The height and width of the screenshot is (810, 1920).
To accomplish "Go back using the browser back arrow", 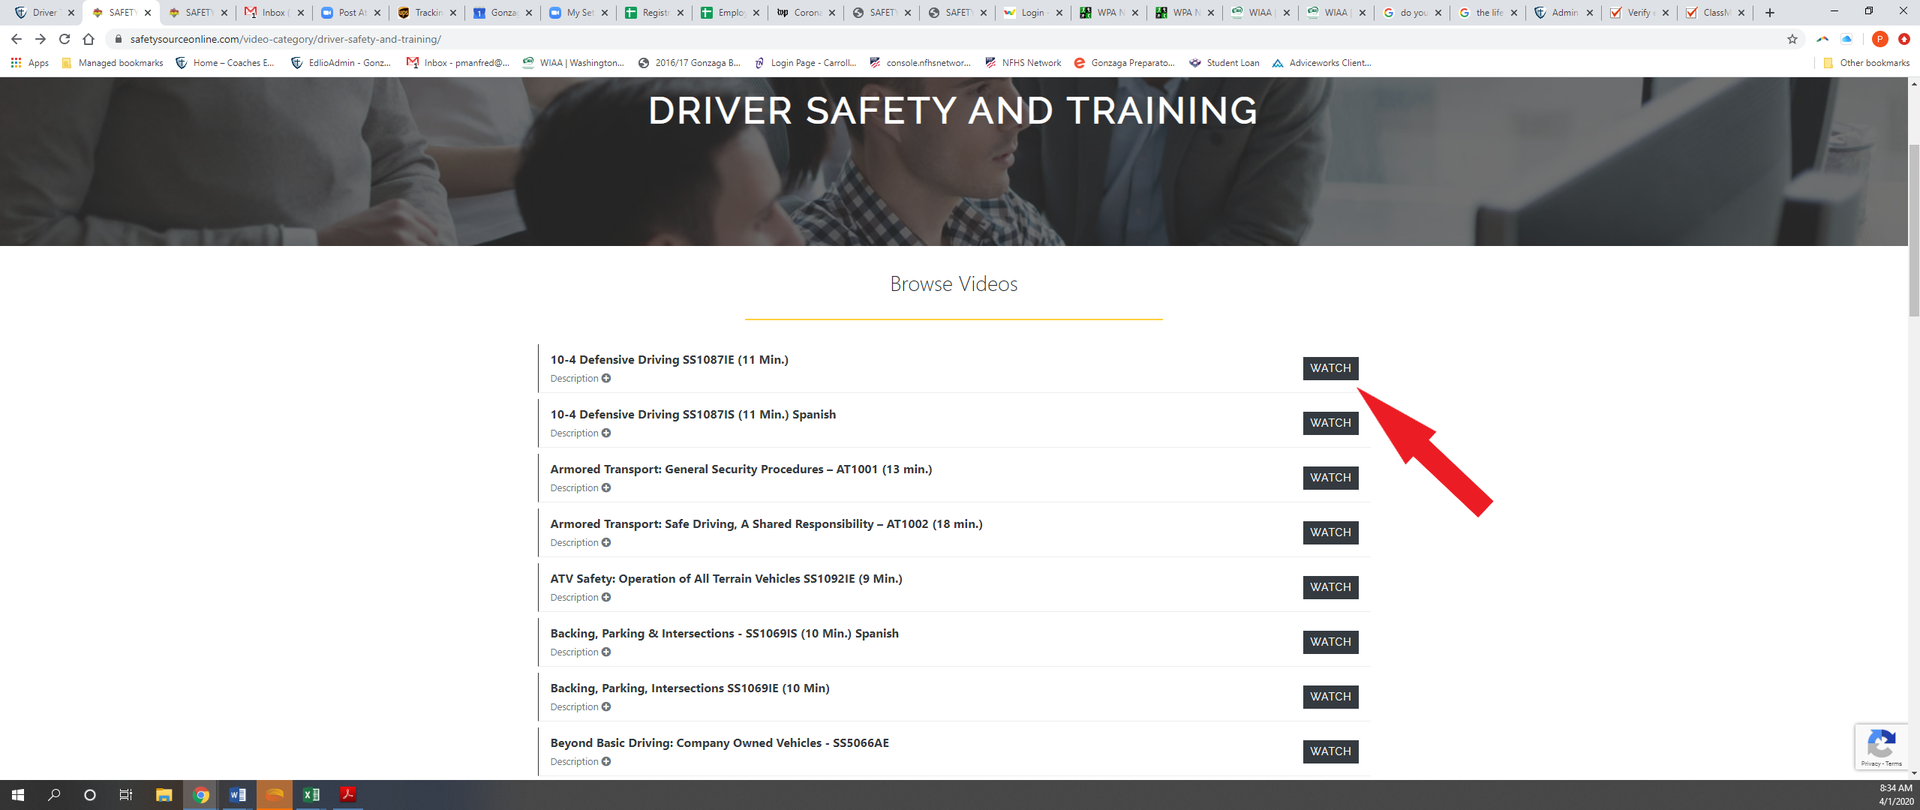I will [x=16, y=39].
